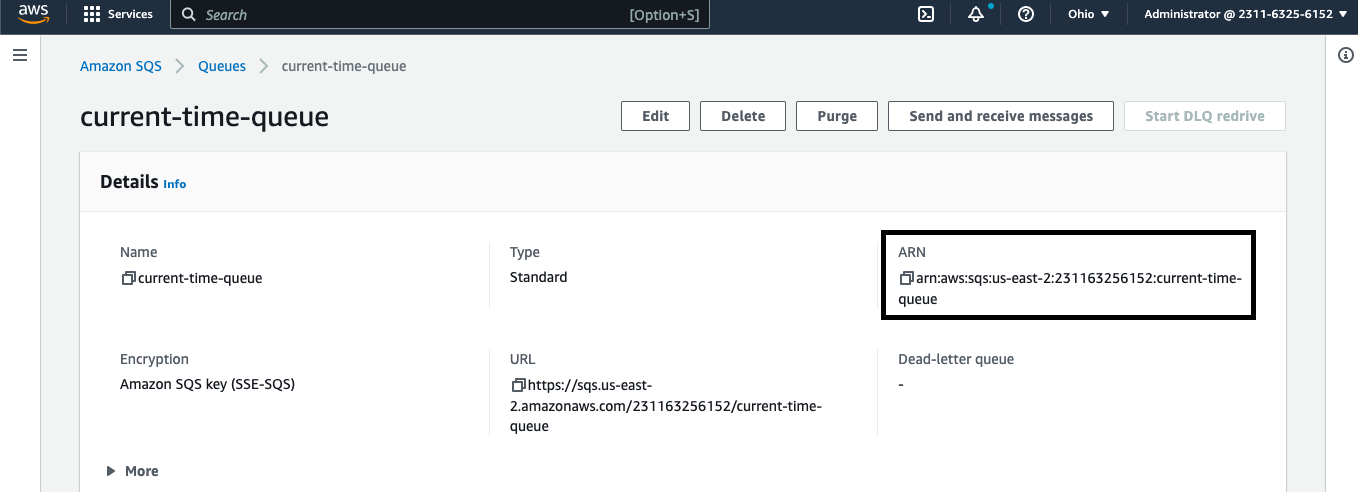Select the magnifier icon in search bar
The image size is (1358, 492).
tap(190, 15)
